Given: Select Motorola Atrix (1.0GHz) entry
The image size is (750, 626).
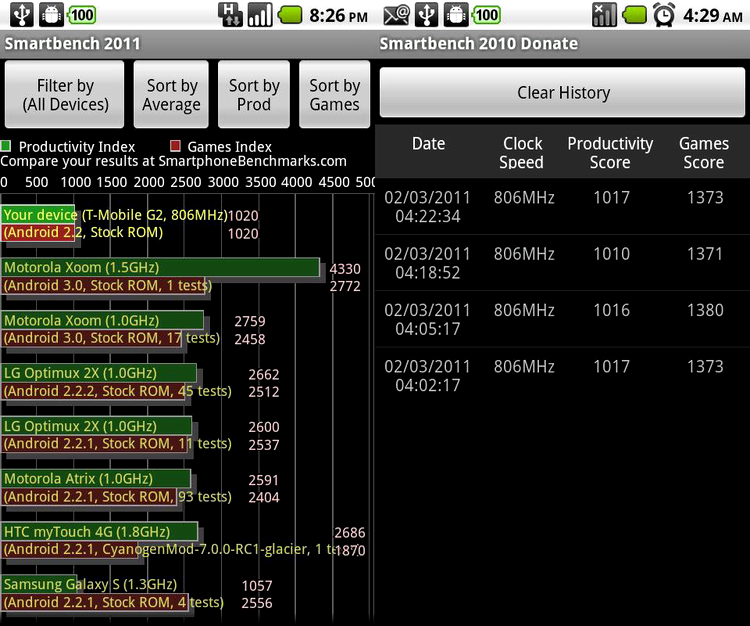Looking at the screenshot, I should [96, 479].
